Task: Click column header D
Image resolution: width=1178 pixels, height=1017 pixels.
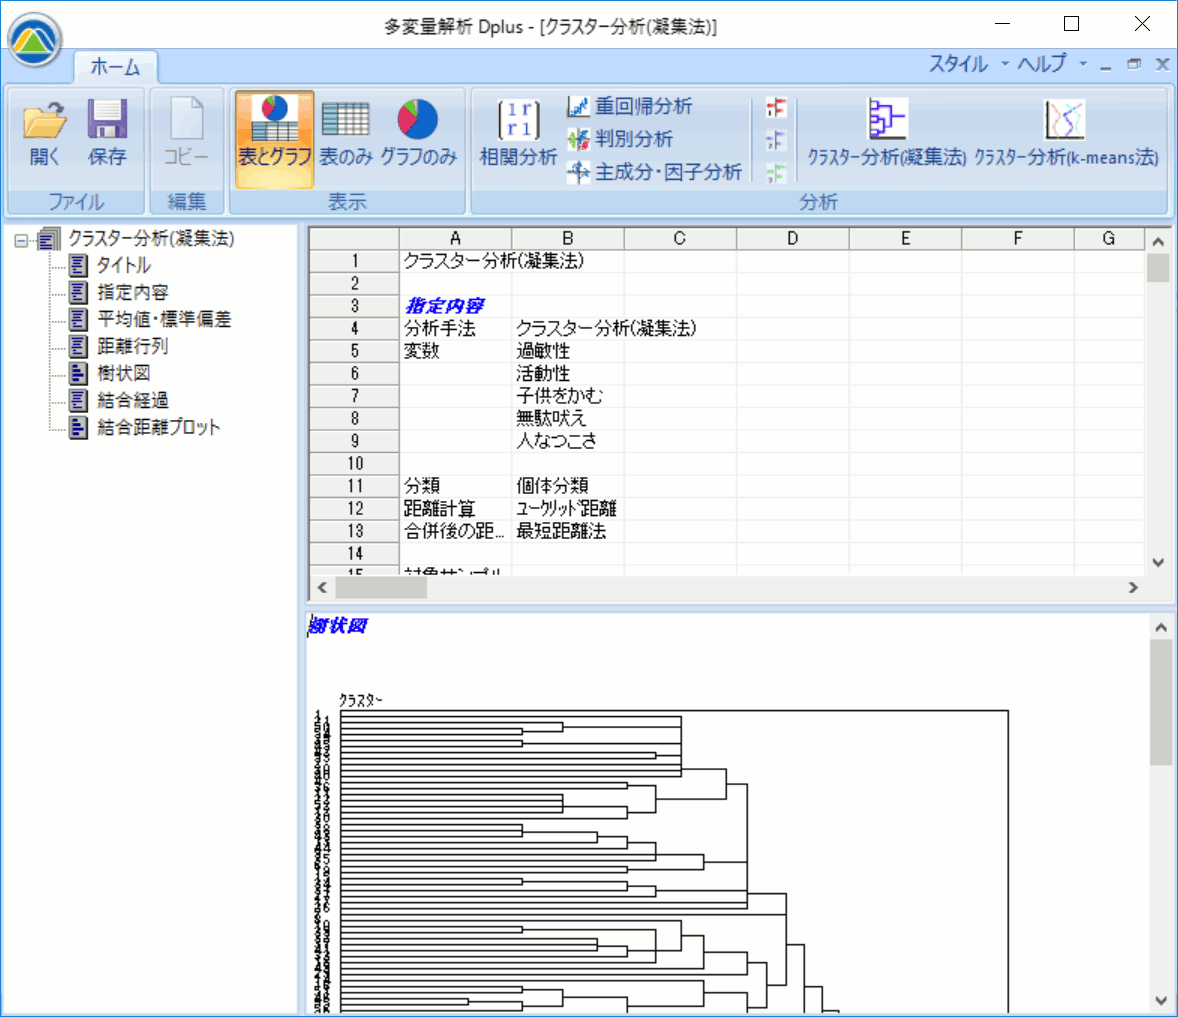Action: pyautogui.click(x=793, y=238)
